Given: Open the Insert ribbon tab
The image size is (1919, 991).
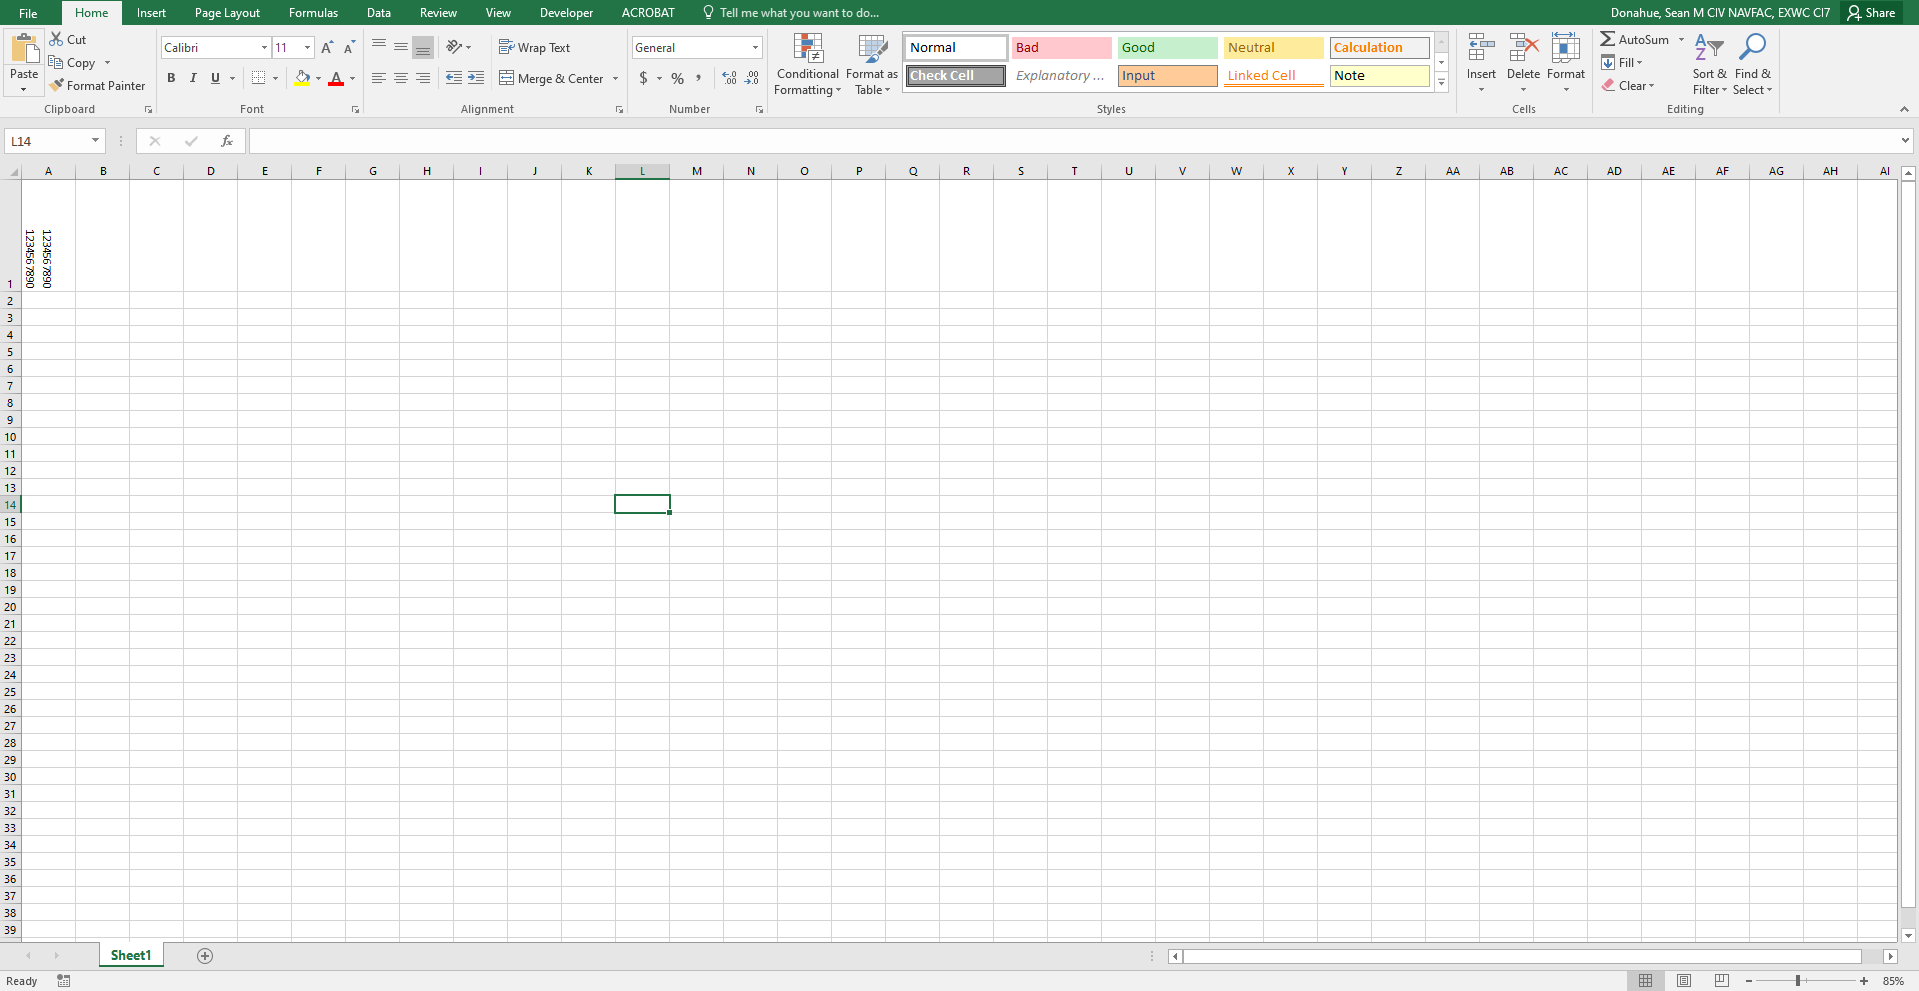Looking at the screenshot, I should (x=151, y=13).
